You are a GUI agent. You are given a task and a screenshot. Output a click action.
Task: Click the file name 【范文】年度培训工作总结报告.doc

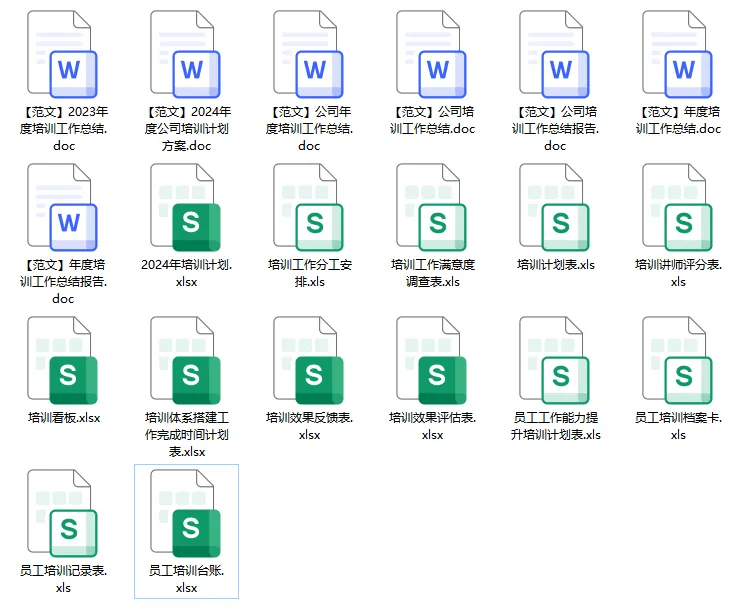click(x=63, y=281)
